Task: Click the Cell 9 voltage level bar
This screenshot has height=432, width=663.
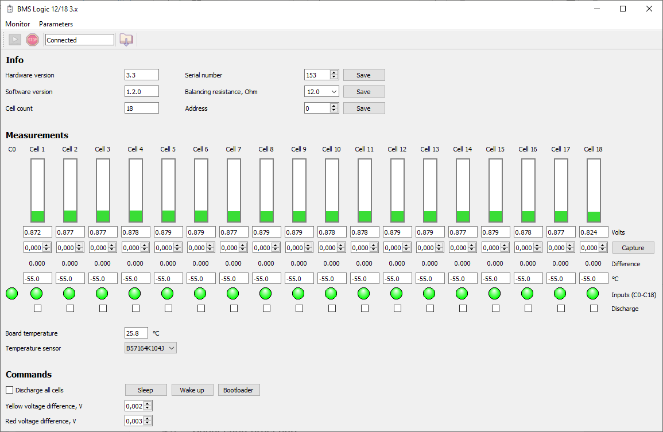Action: (299, 190)
